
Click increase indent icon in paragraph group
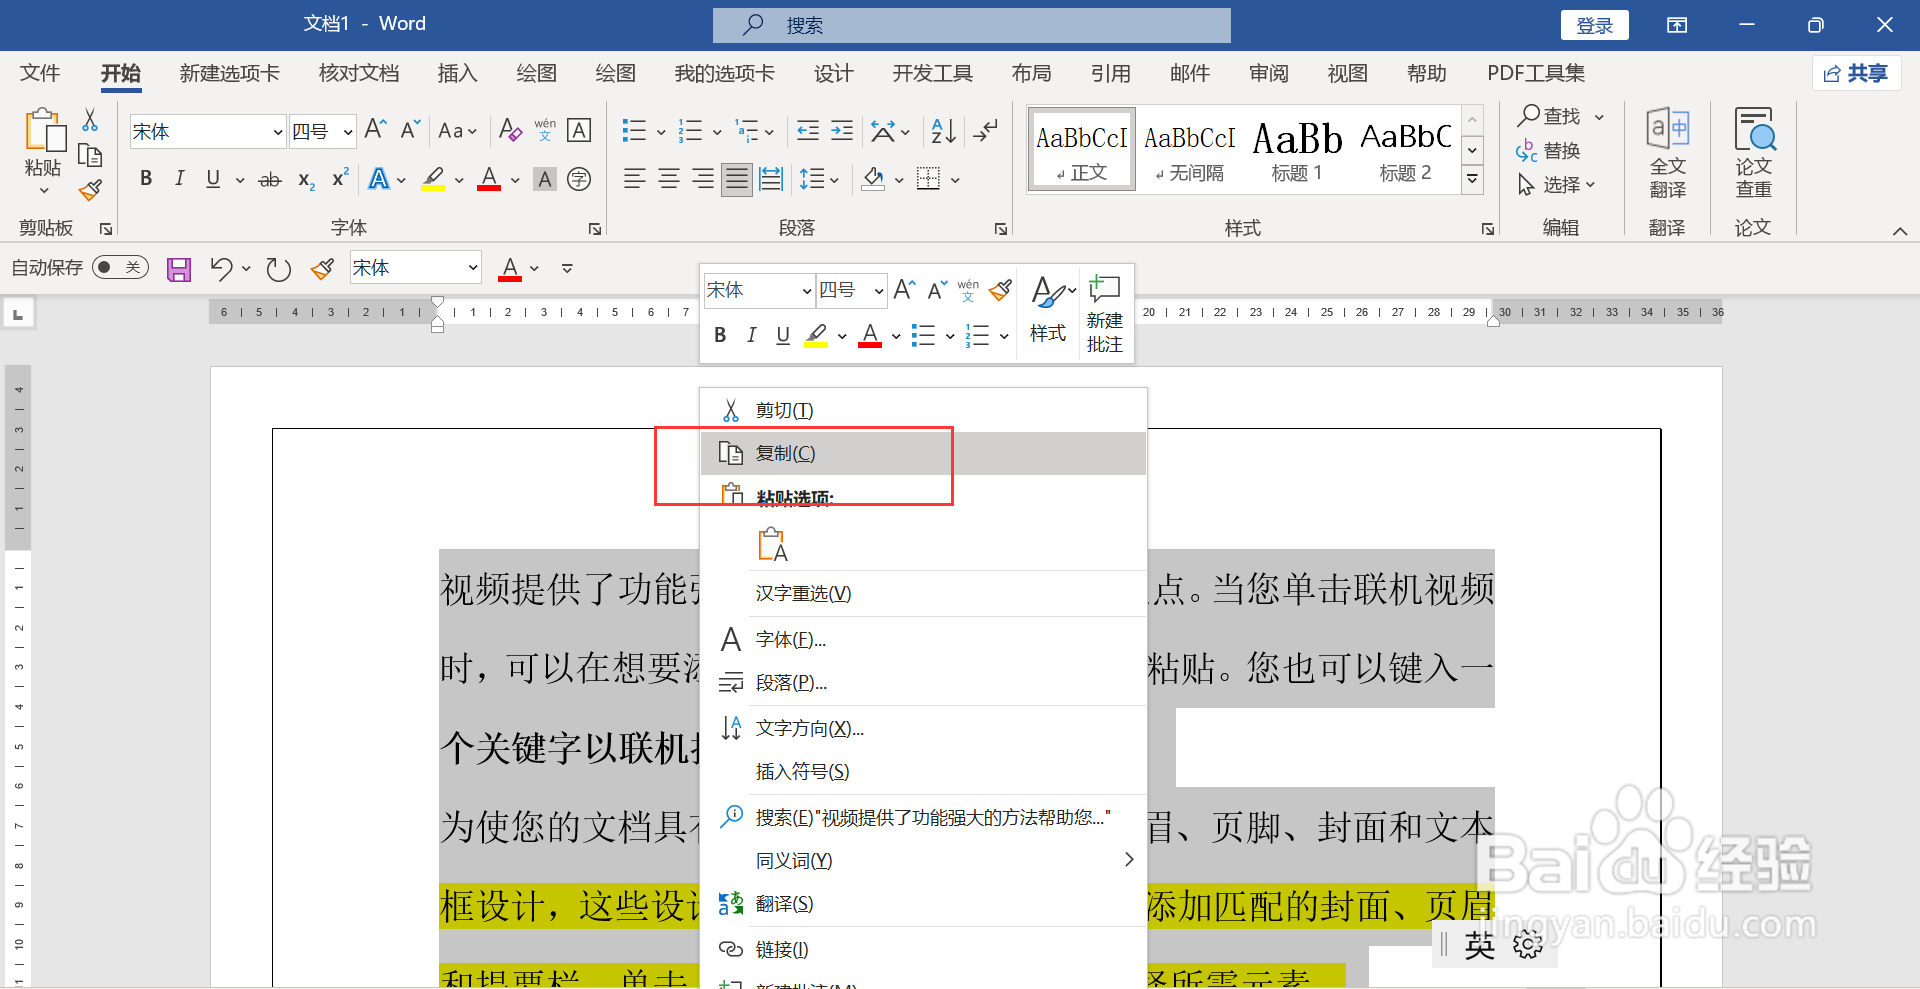point(842,130)
